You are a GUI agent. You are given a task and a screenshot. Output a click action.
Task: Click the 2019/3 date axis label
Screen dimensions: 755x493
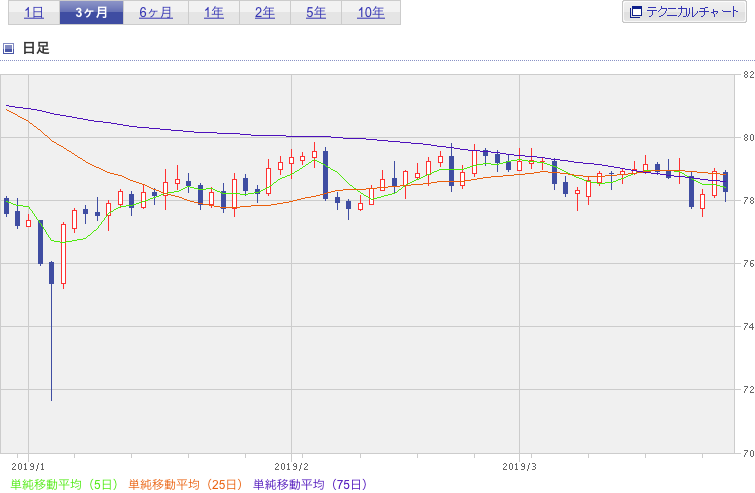tap(519, 467)
